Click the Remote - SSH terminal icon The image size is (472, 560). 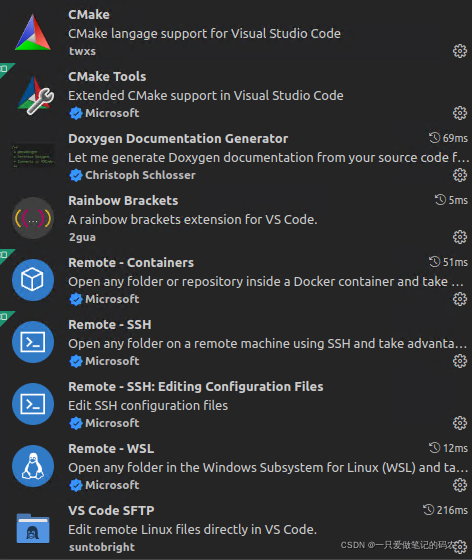[33, 342]
